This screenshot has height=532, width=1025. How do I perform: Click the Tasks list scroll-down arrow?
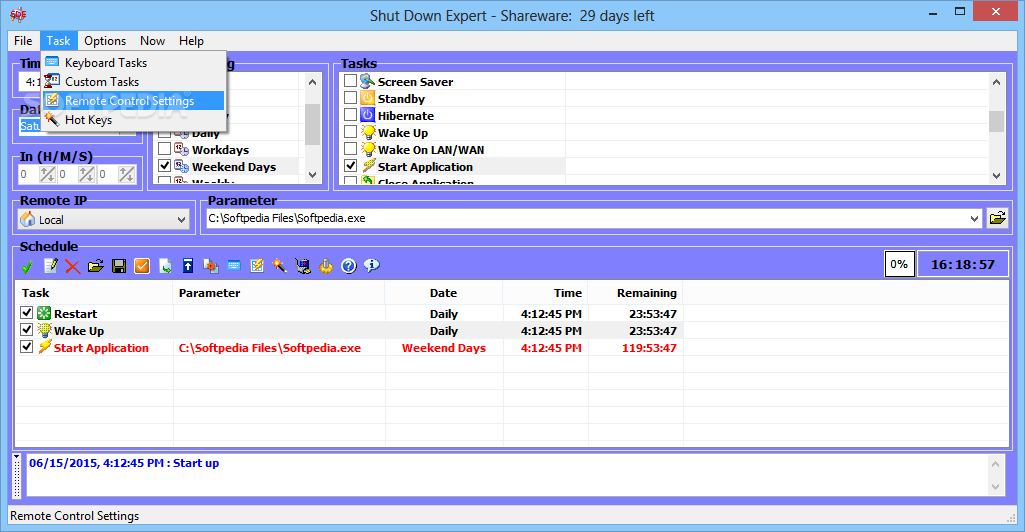[x=996, y=175]
